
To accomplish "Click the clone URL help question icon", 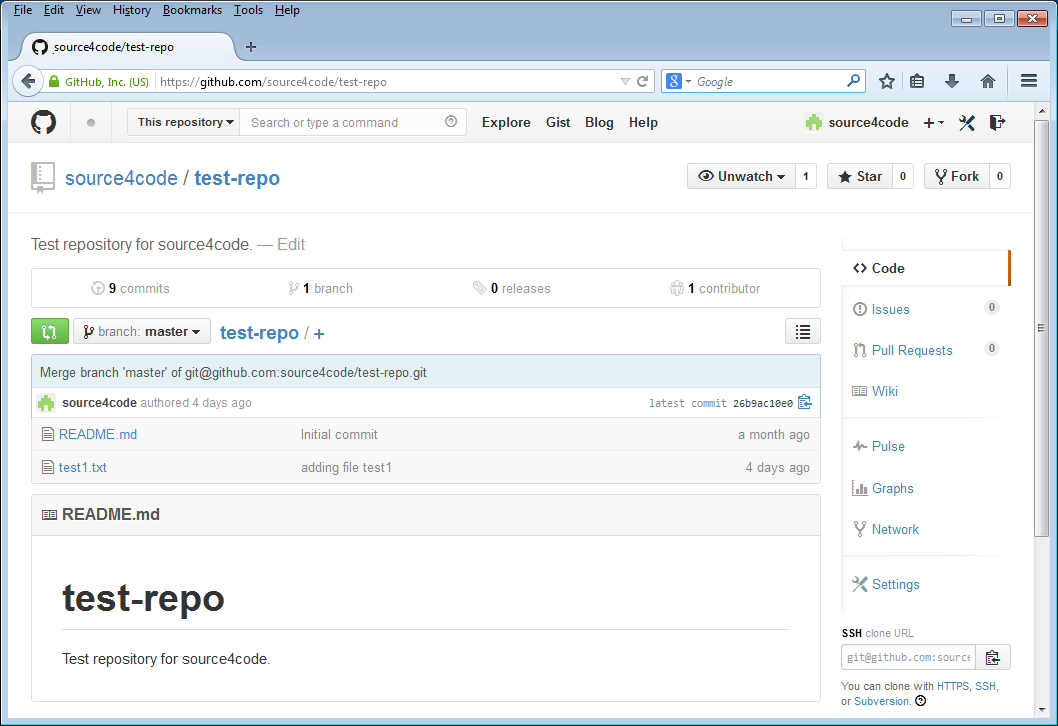I will pyautogui.click(x=920, y=701).
